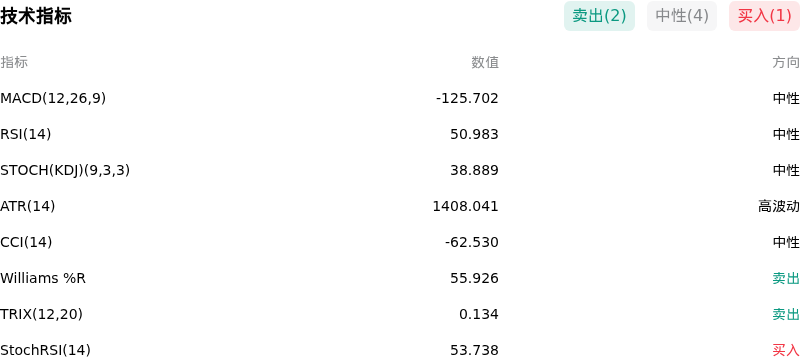Click the MACD value -125.702
800x360 pixels.
(x=467, y=98)
